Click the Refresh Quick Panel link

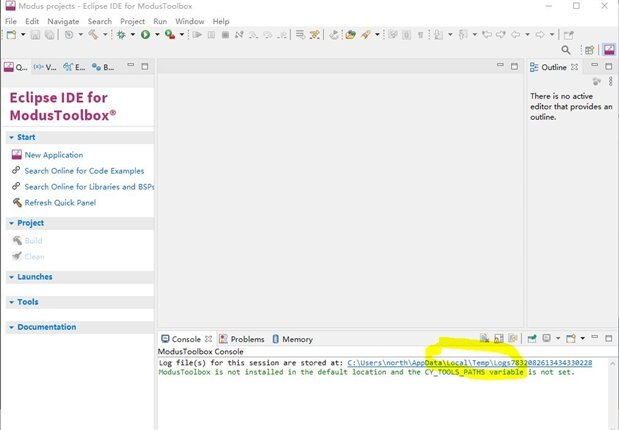60,203
